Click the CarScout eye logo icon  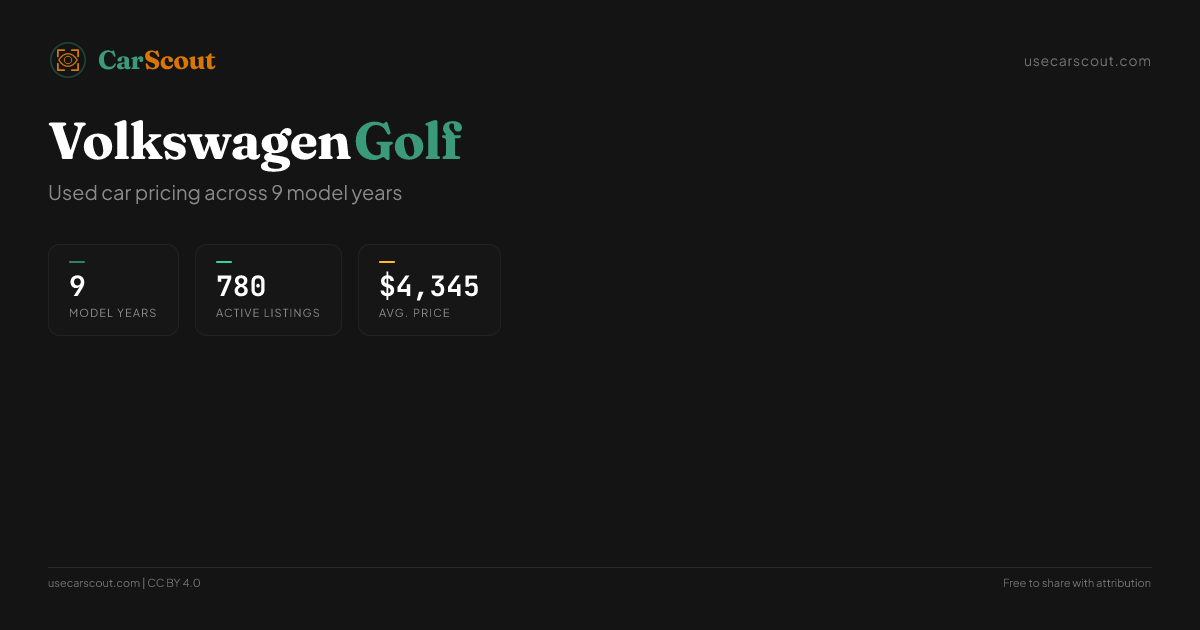68,60
